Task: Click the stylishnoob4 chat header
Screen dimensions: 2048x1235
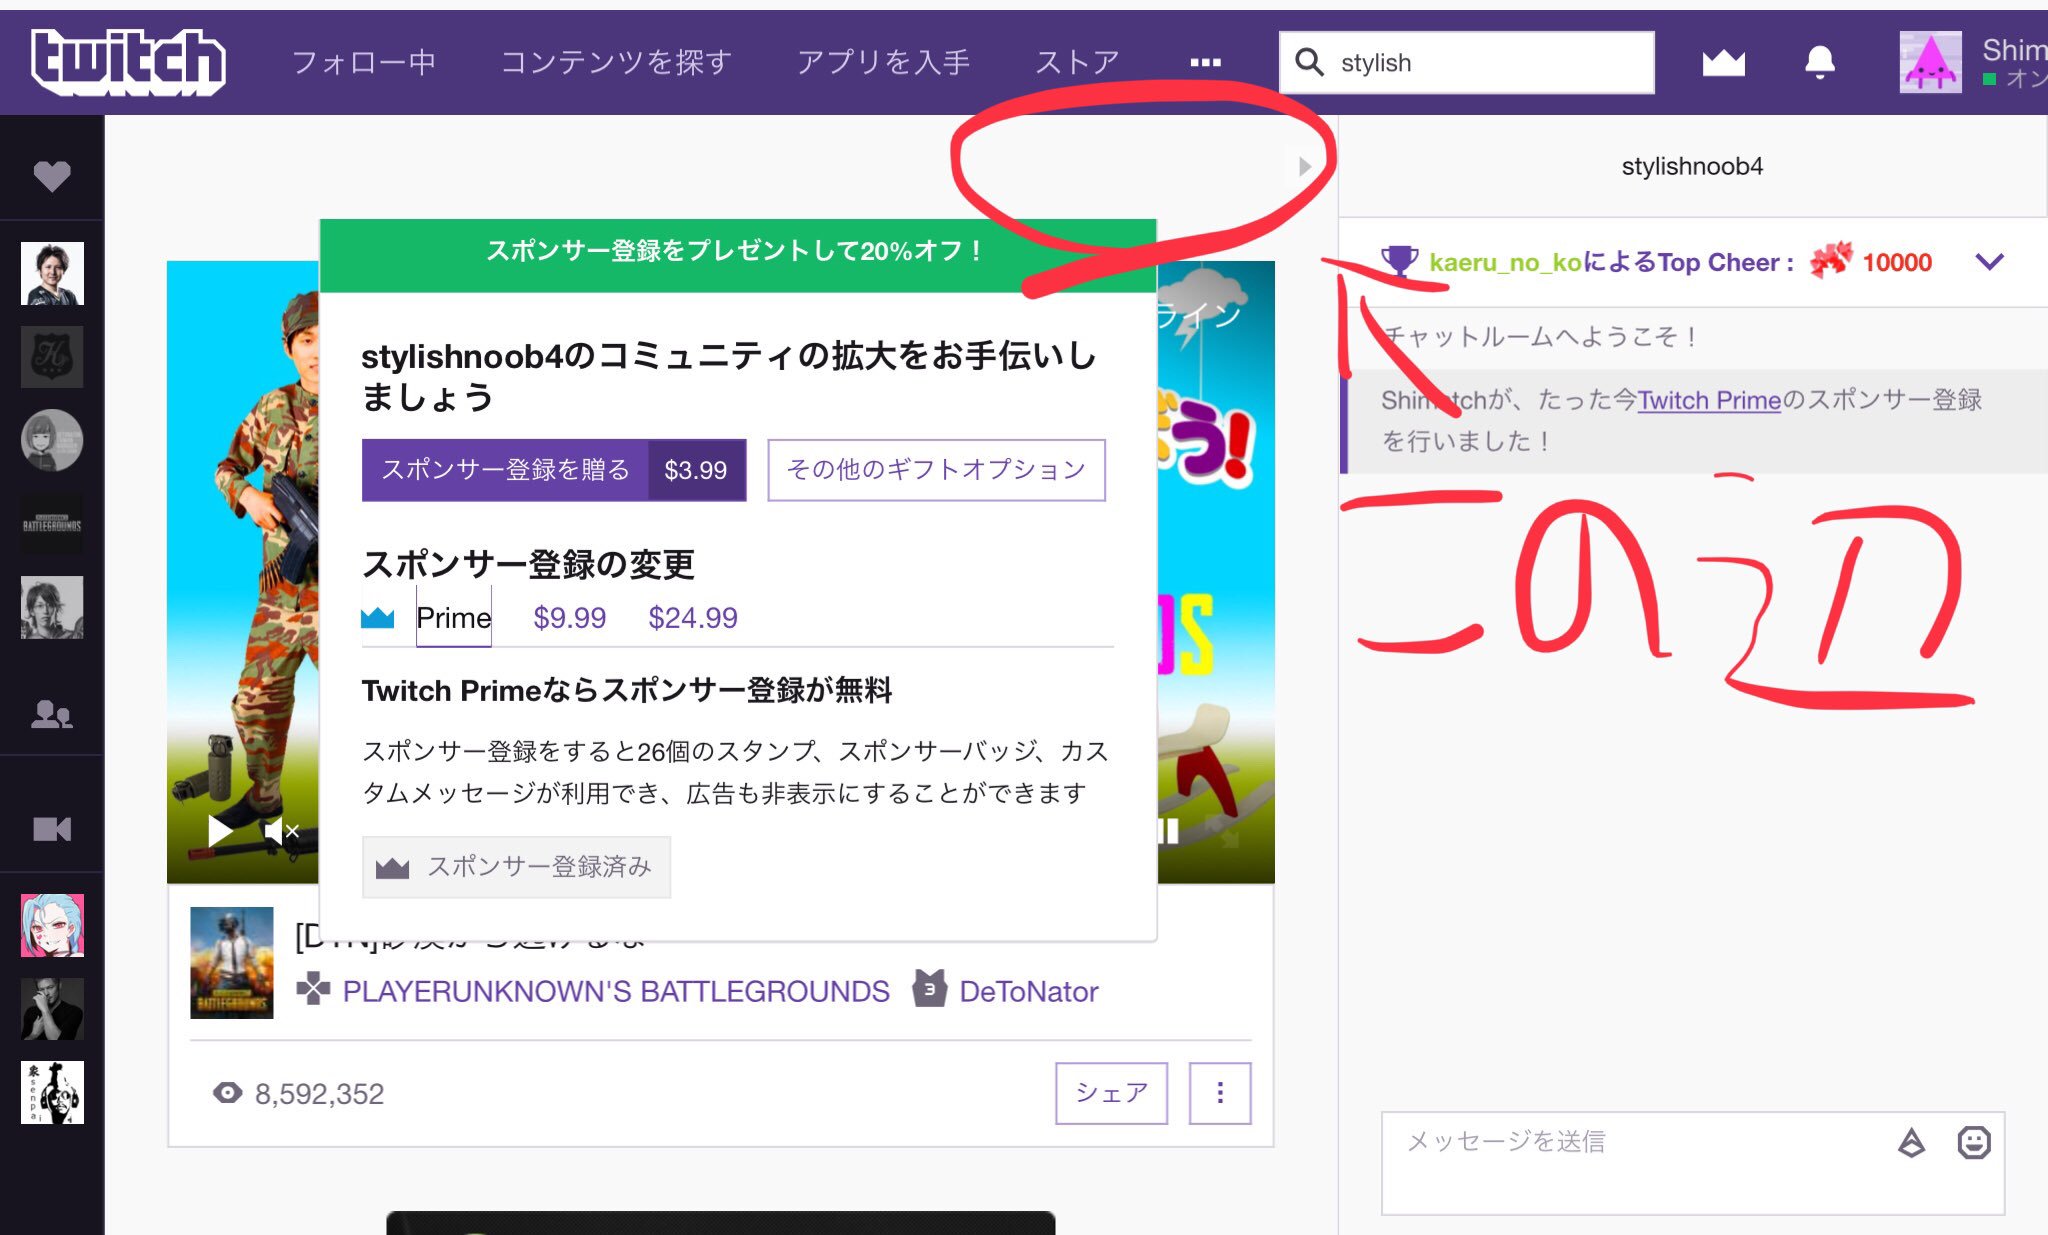Action: [1692, 166]
